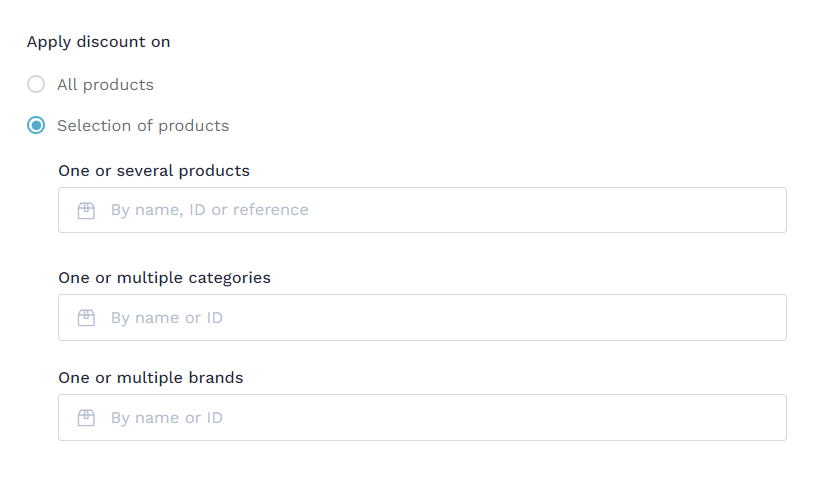The height and width of the screenshot is (478, 815).
Task: Click 'By name or ID' placeholder below categories
Action: click(x=167, y=318)
